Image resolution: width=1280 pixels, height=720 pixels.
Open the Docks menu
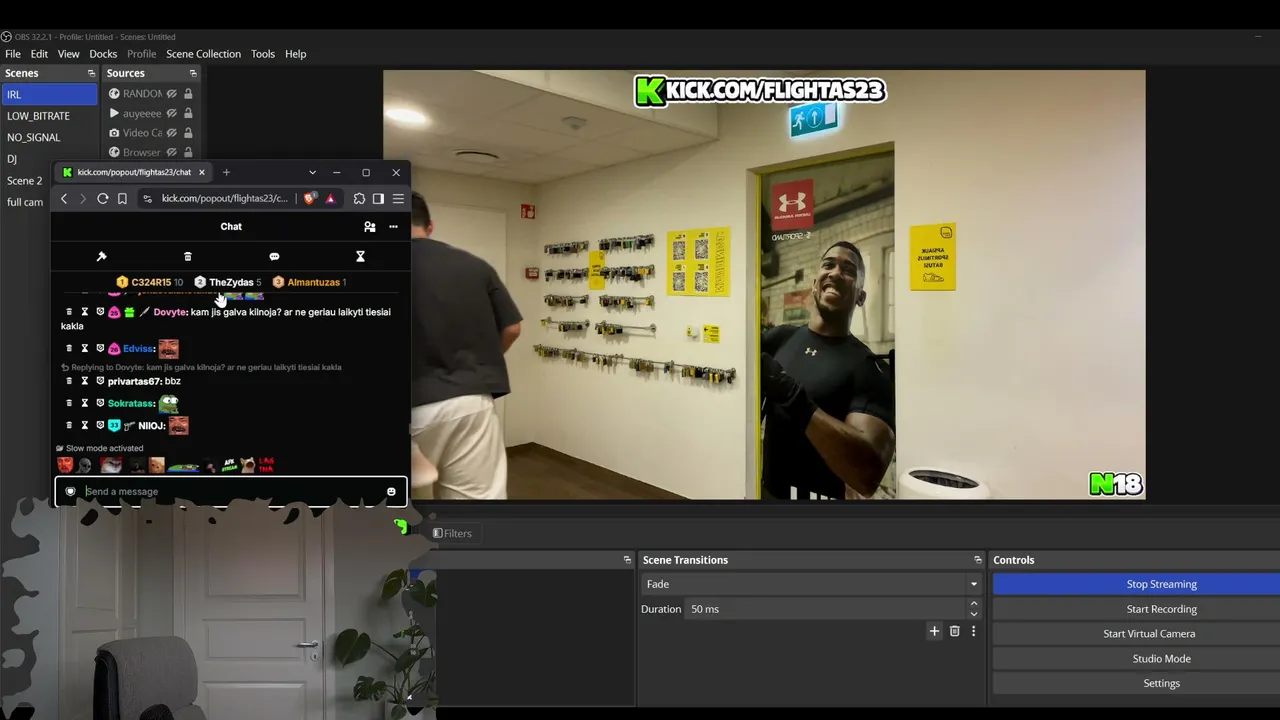coord(103,54)
